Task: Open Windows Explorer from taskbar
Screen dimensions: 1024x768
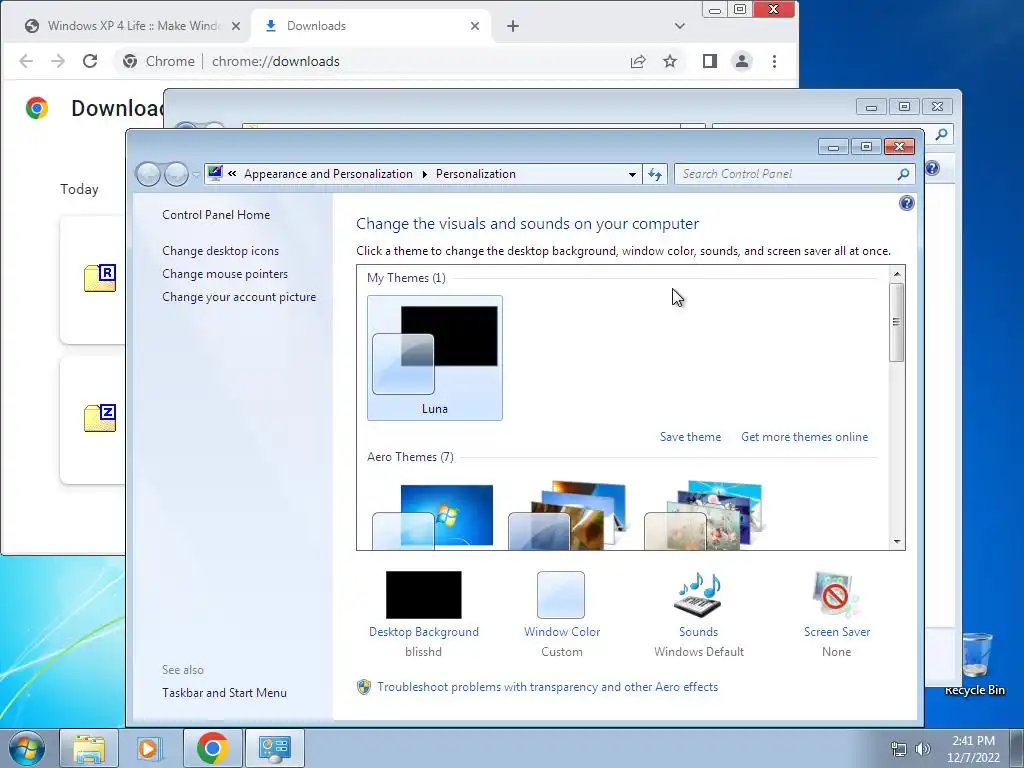Action: pyautogui.click(x=89, y=748)
